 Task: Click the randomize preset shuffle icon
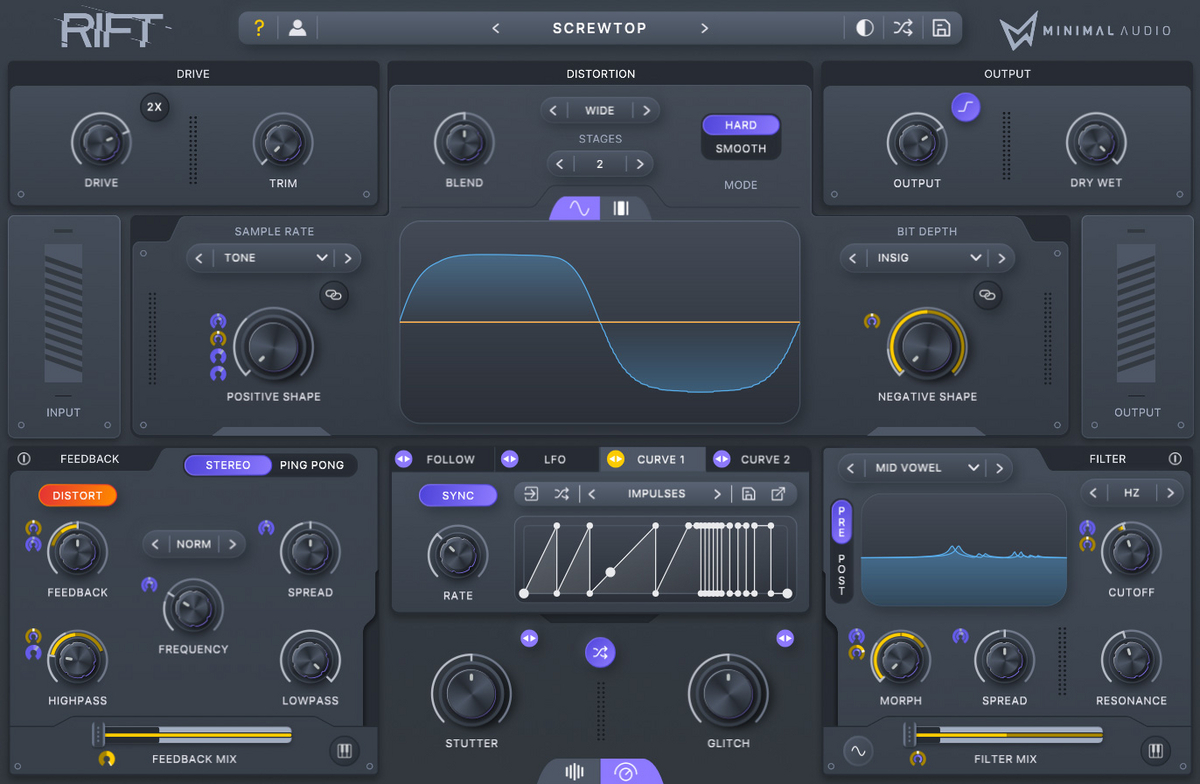pos(903,28)
